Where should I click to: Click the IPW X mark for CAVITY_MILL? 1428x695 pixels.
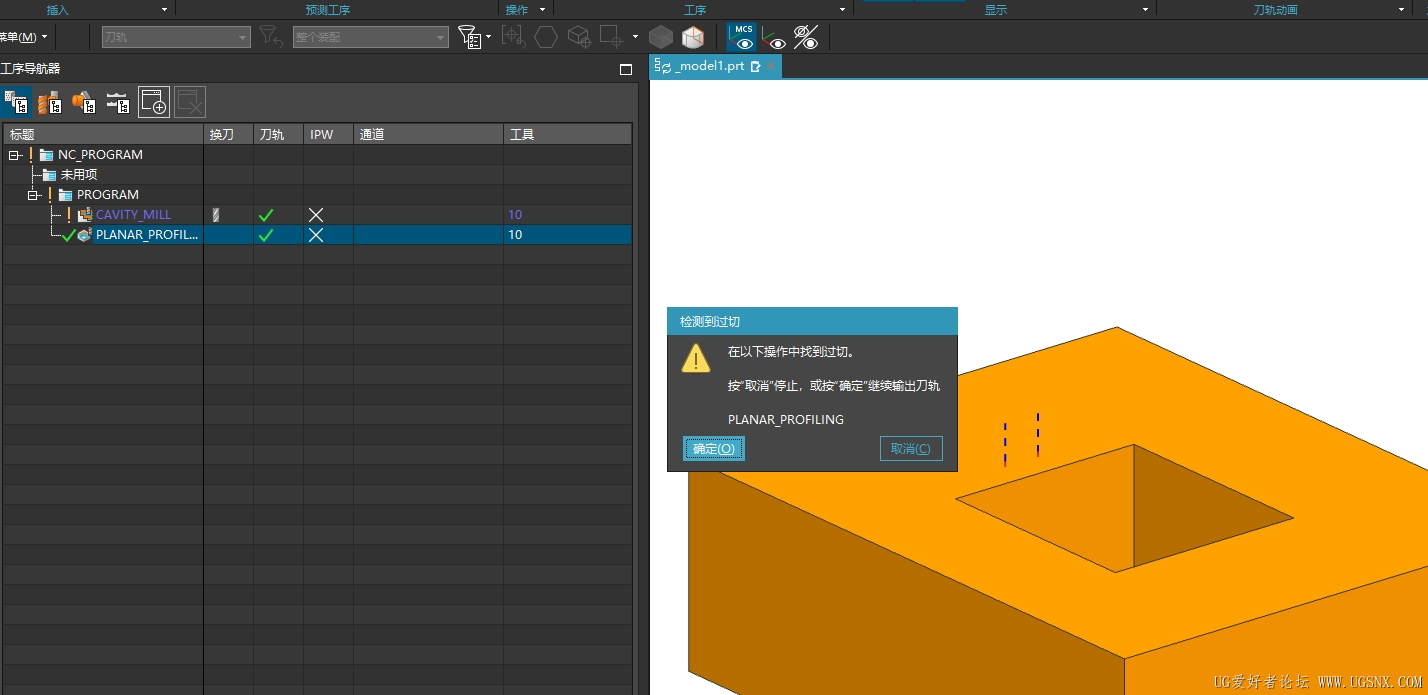pyautogui.click(x=316, y=214)
